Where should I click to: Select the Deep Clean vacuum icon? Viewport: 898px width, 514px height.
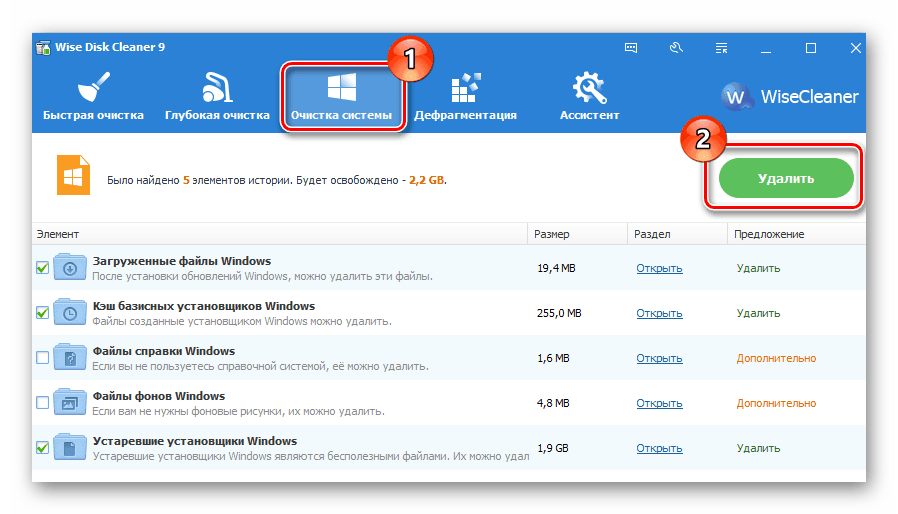217,88
